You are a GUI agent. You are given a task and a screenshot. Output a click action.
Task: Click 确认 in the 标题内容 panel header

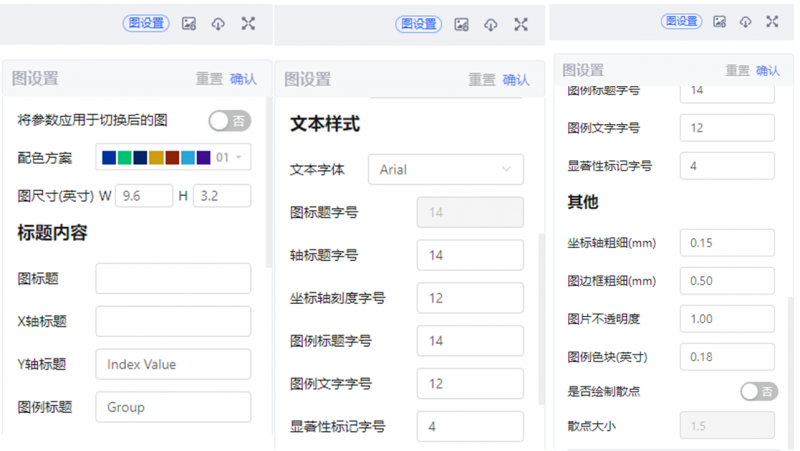point(243,79)
